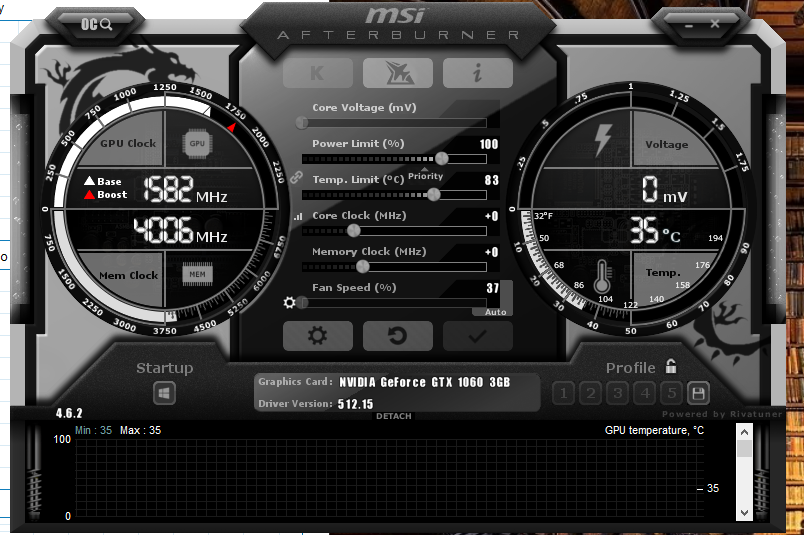Click the Memory Clock slider handle
Screen dimensions: 804x535
coord(363,267)
